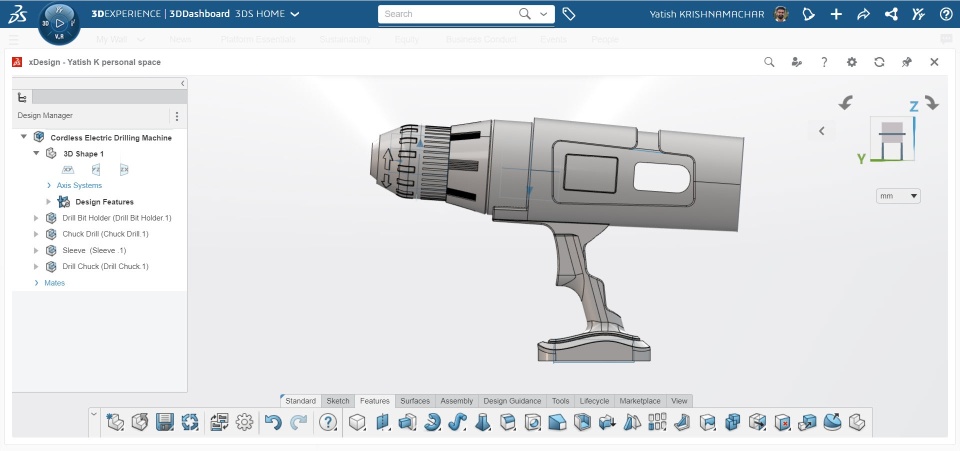Open notifications bell icon in top bar

[809, 14]
